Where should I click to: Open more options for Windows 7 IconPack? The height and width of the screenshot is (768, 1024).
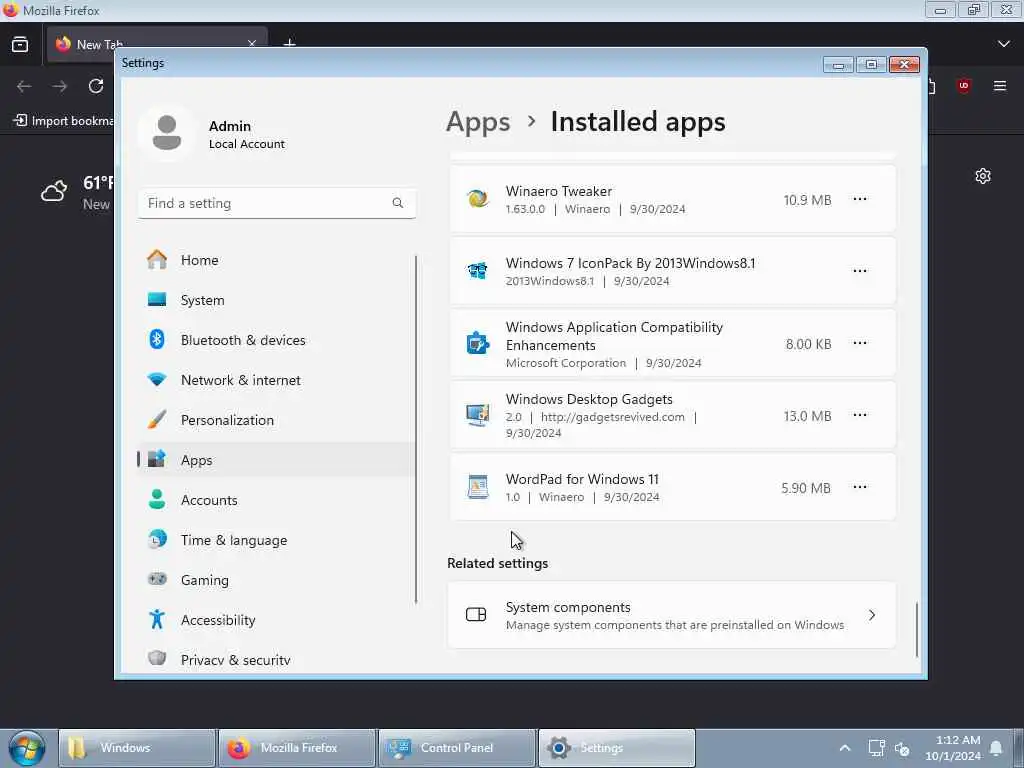pyautogui.click(x=859, y=271)
